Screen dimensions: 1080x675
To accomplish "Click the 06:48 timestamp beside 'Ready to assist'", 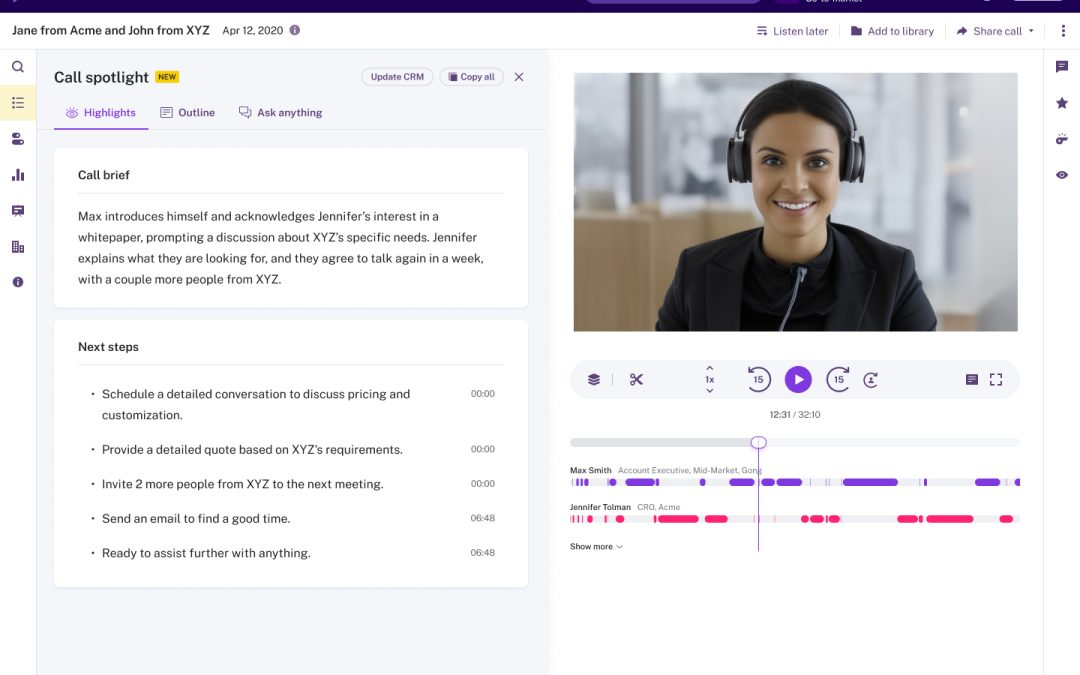I will [482, 552].
